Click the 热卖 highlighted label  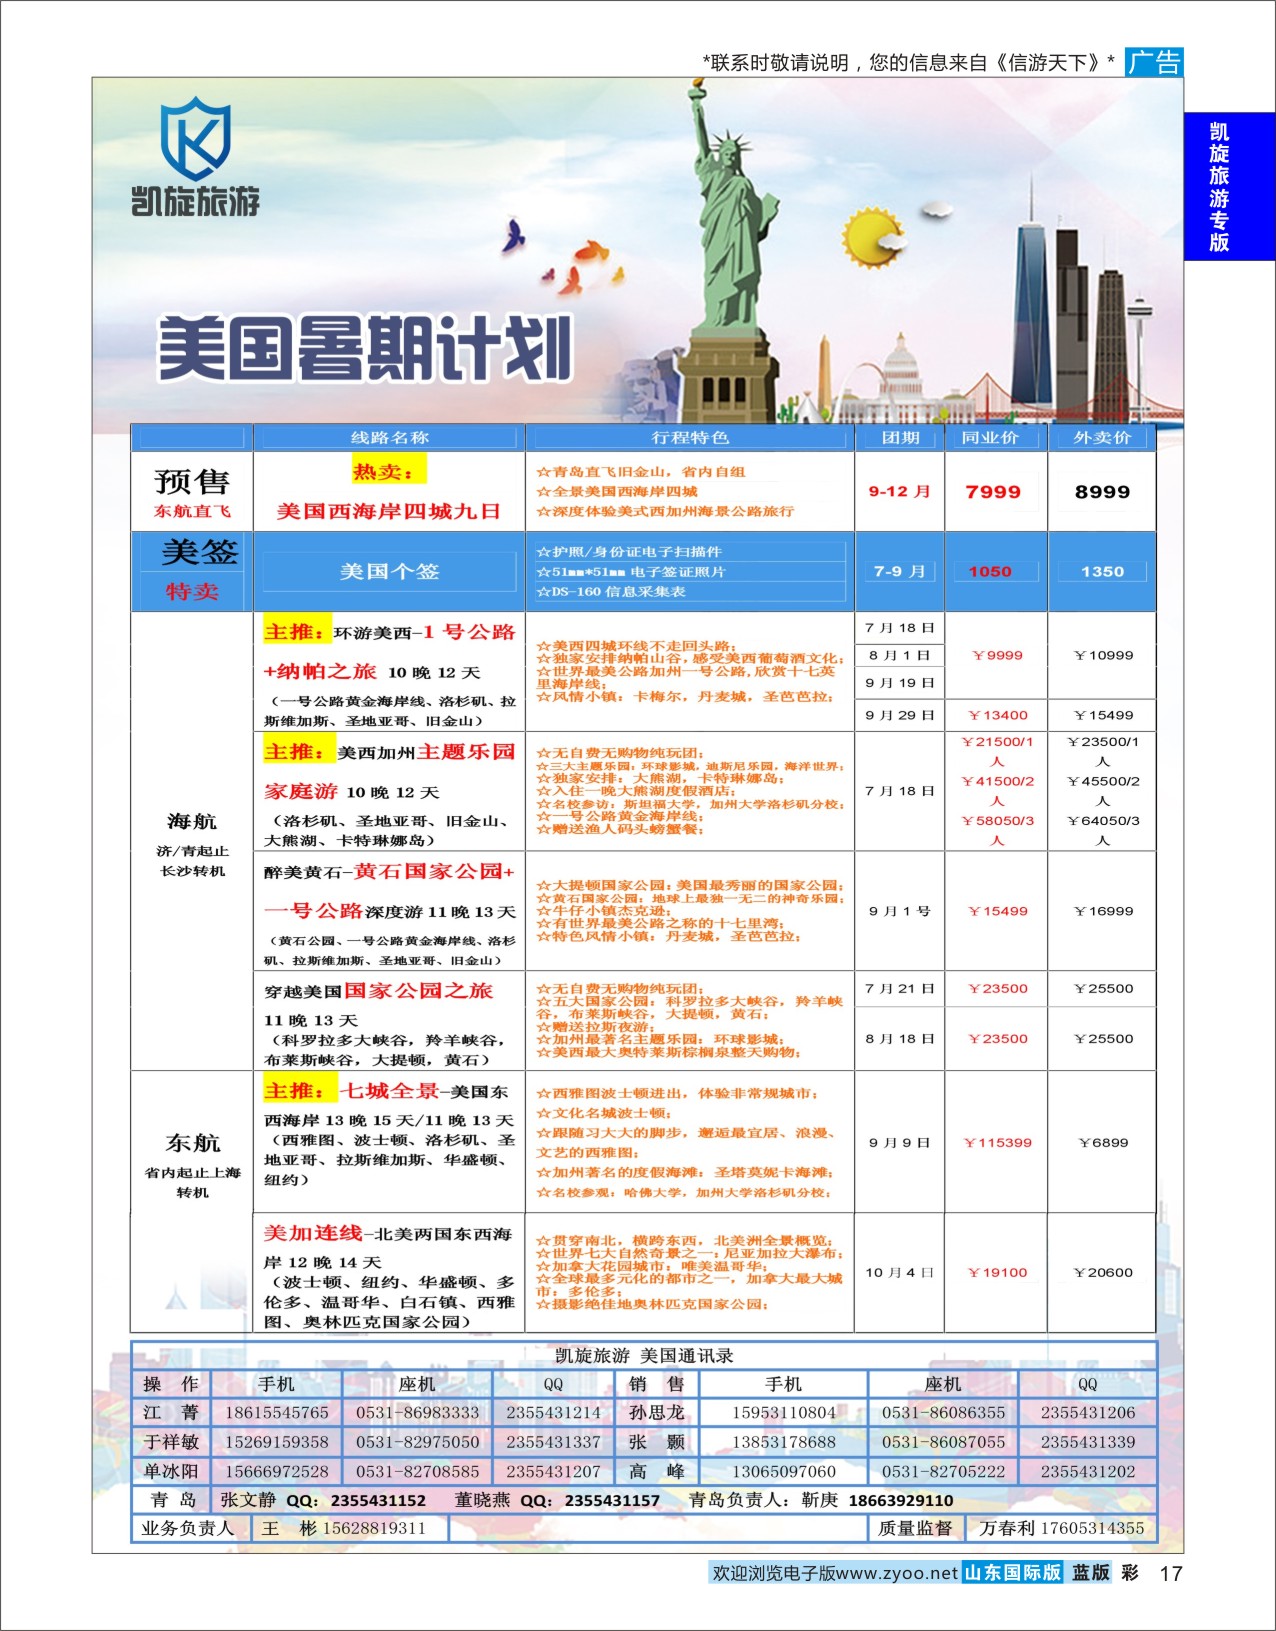[x=389, y=471]
